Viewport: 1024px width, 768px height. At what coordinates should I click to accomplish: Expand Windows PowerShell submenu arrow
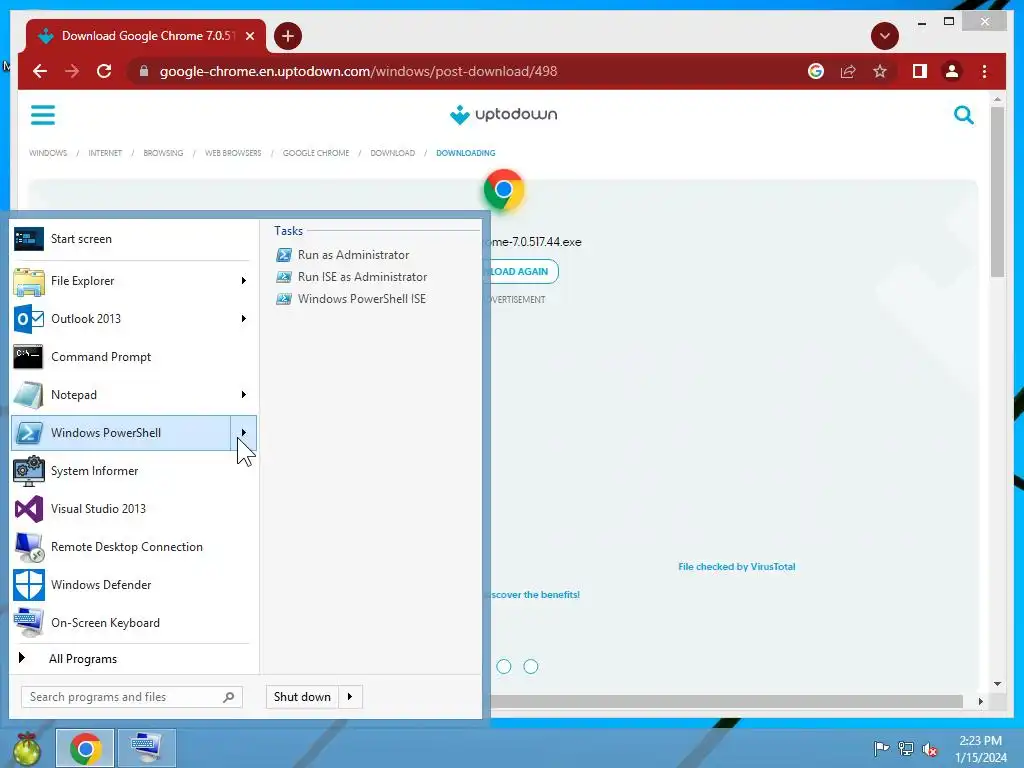tap(244, 432)
